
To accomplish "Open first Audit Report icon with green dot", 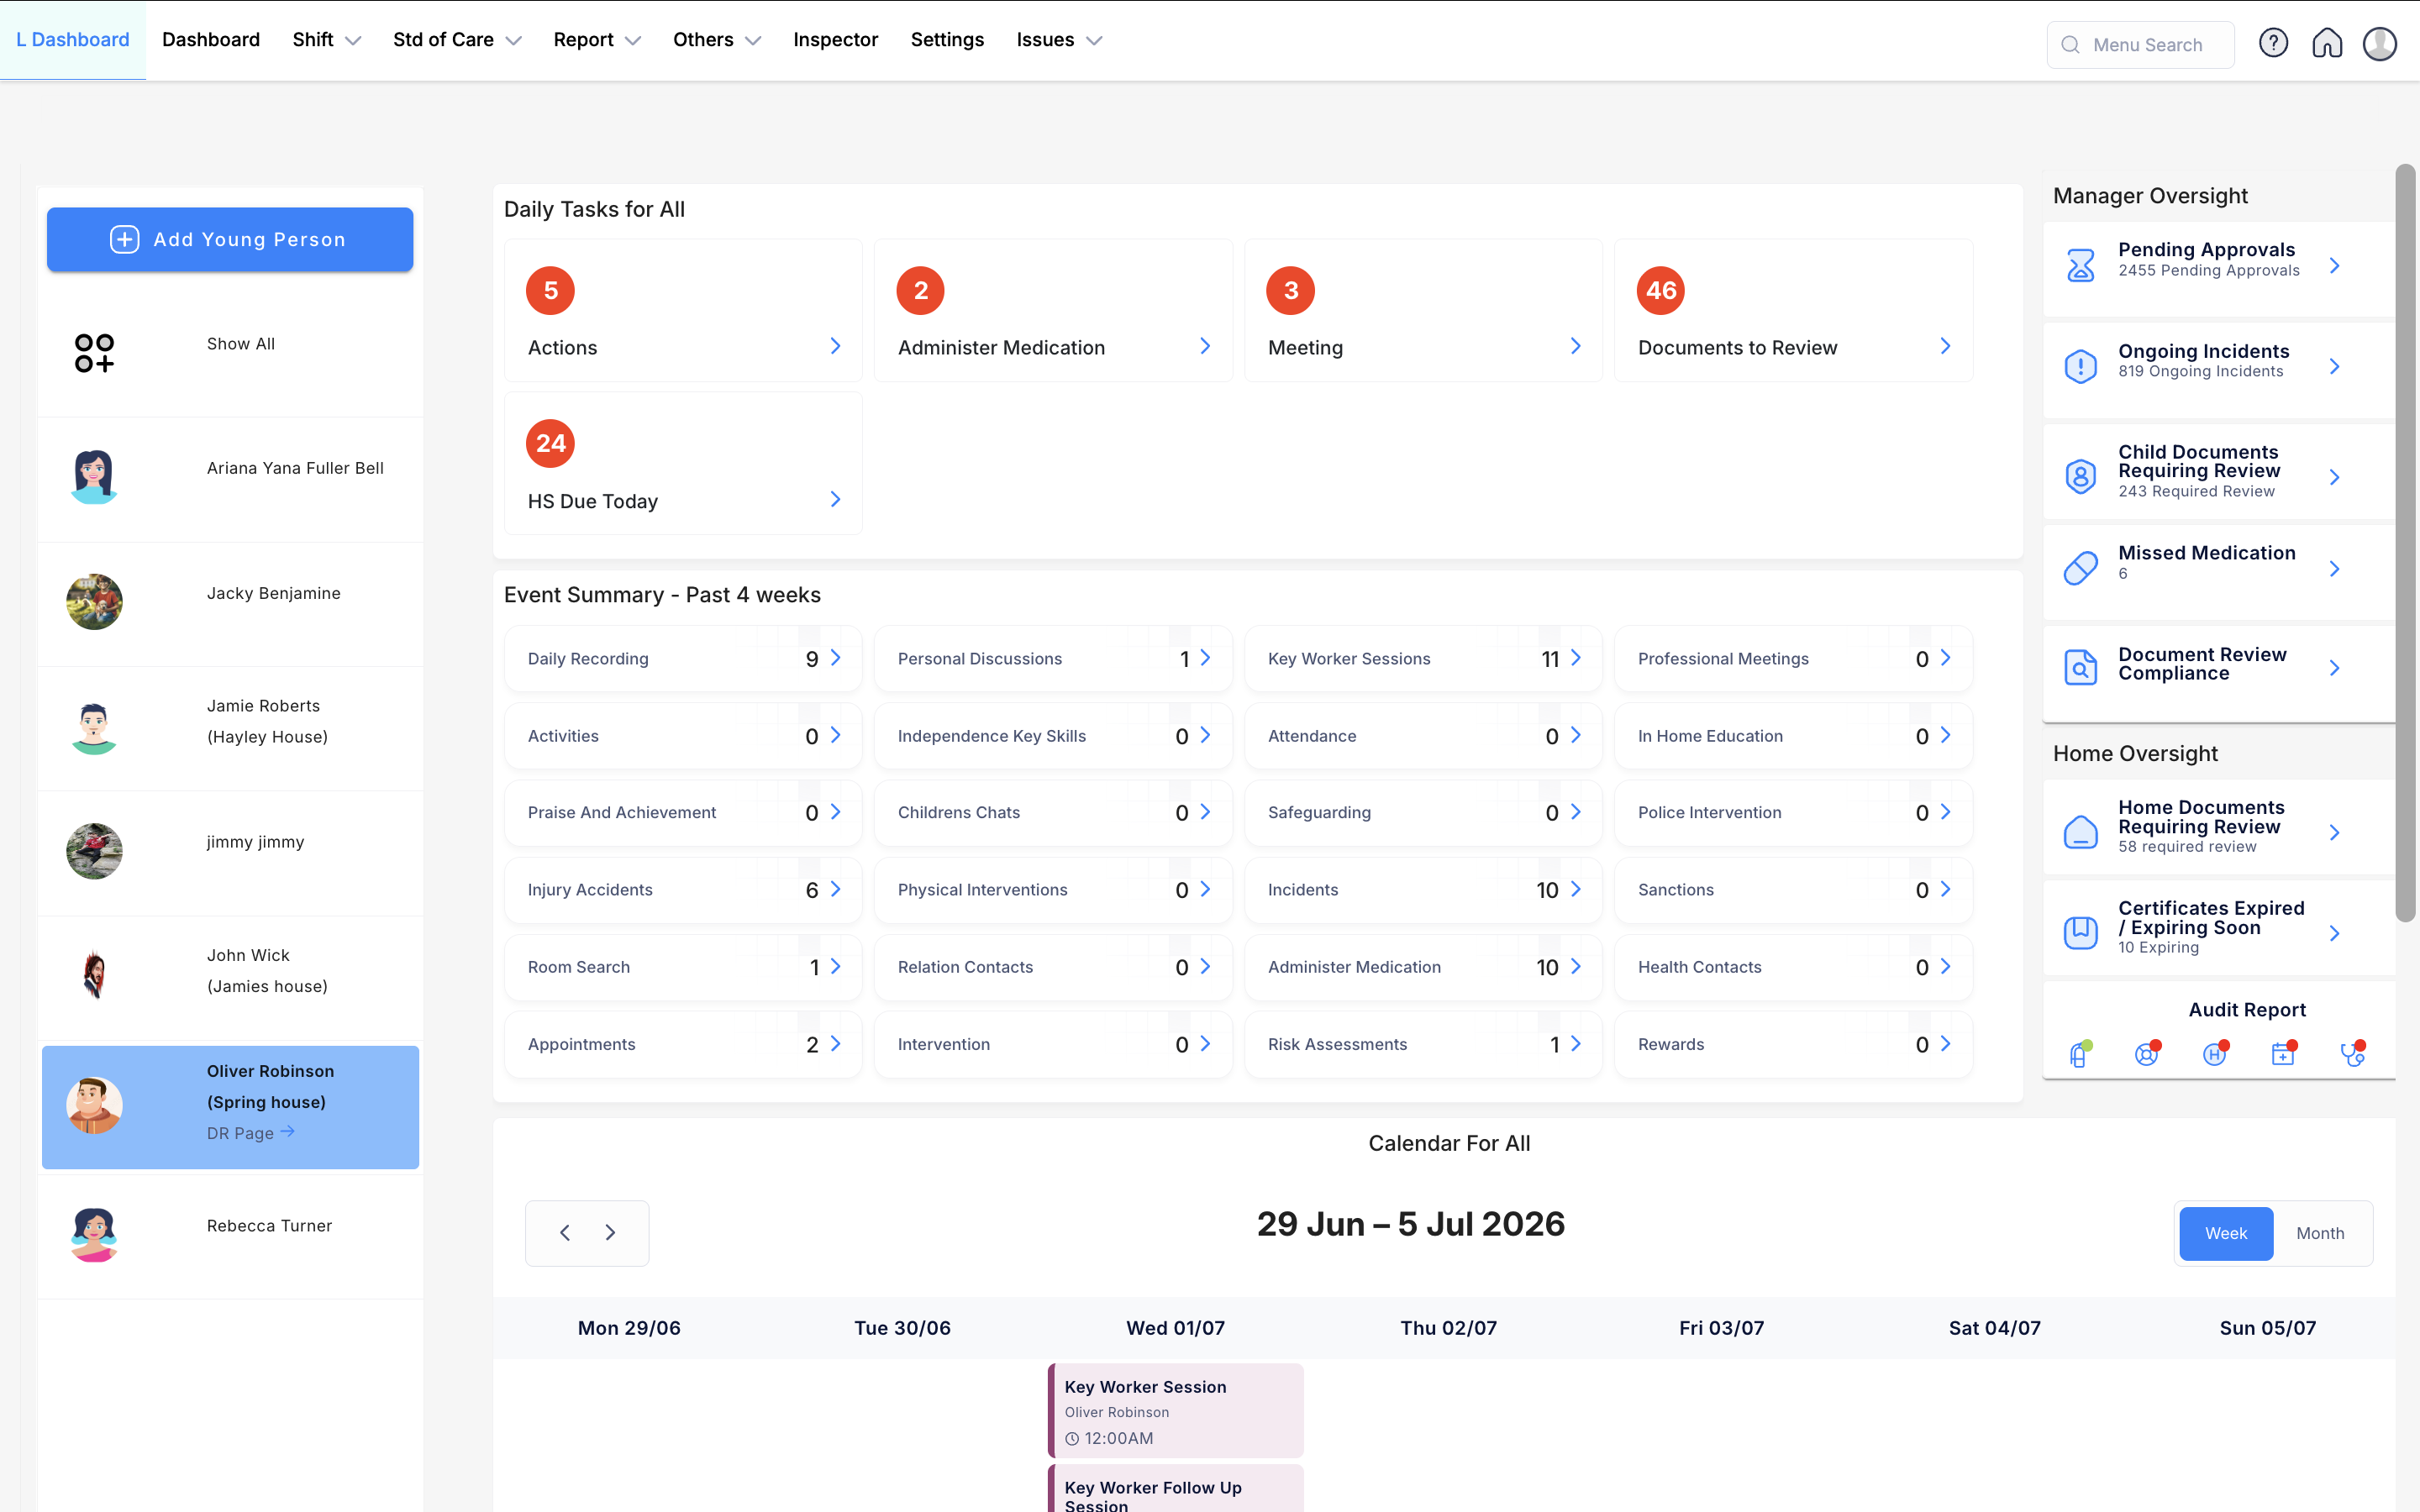I will pos(2080,1053).
